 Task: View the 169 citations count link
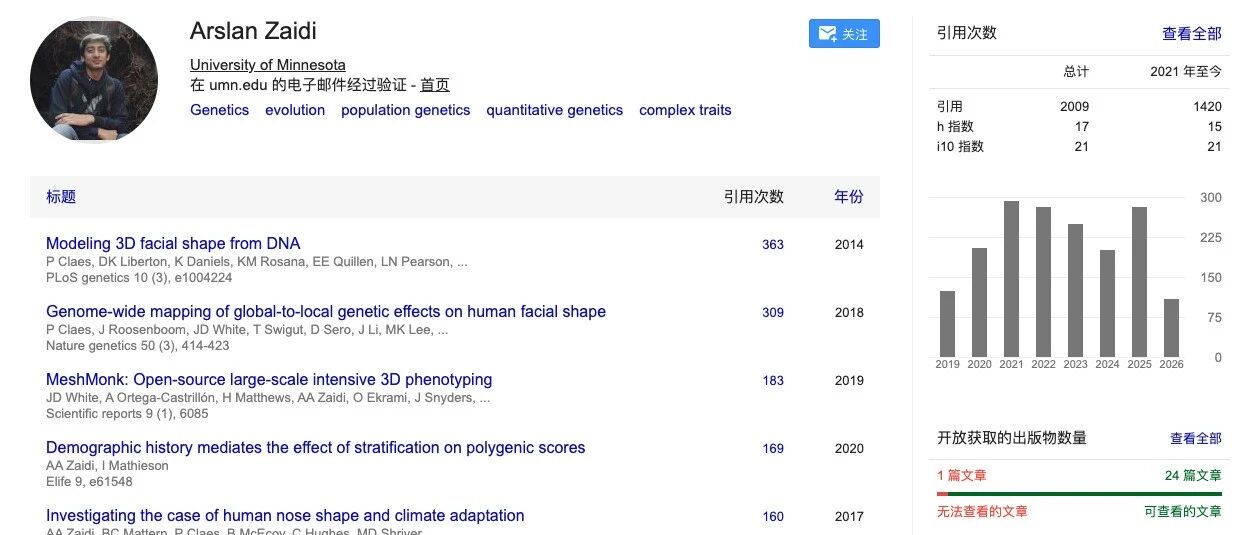[x=773, y=448]
